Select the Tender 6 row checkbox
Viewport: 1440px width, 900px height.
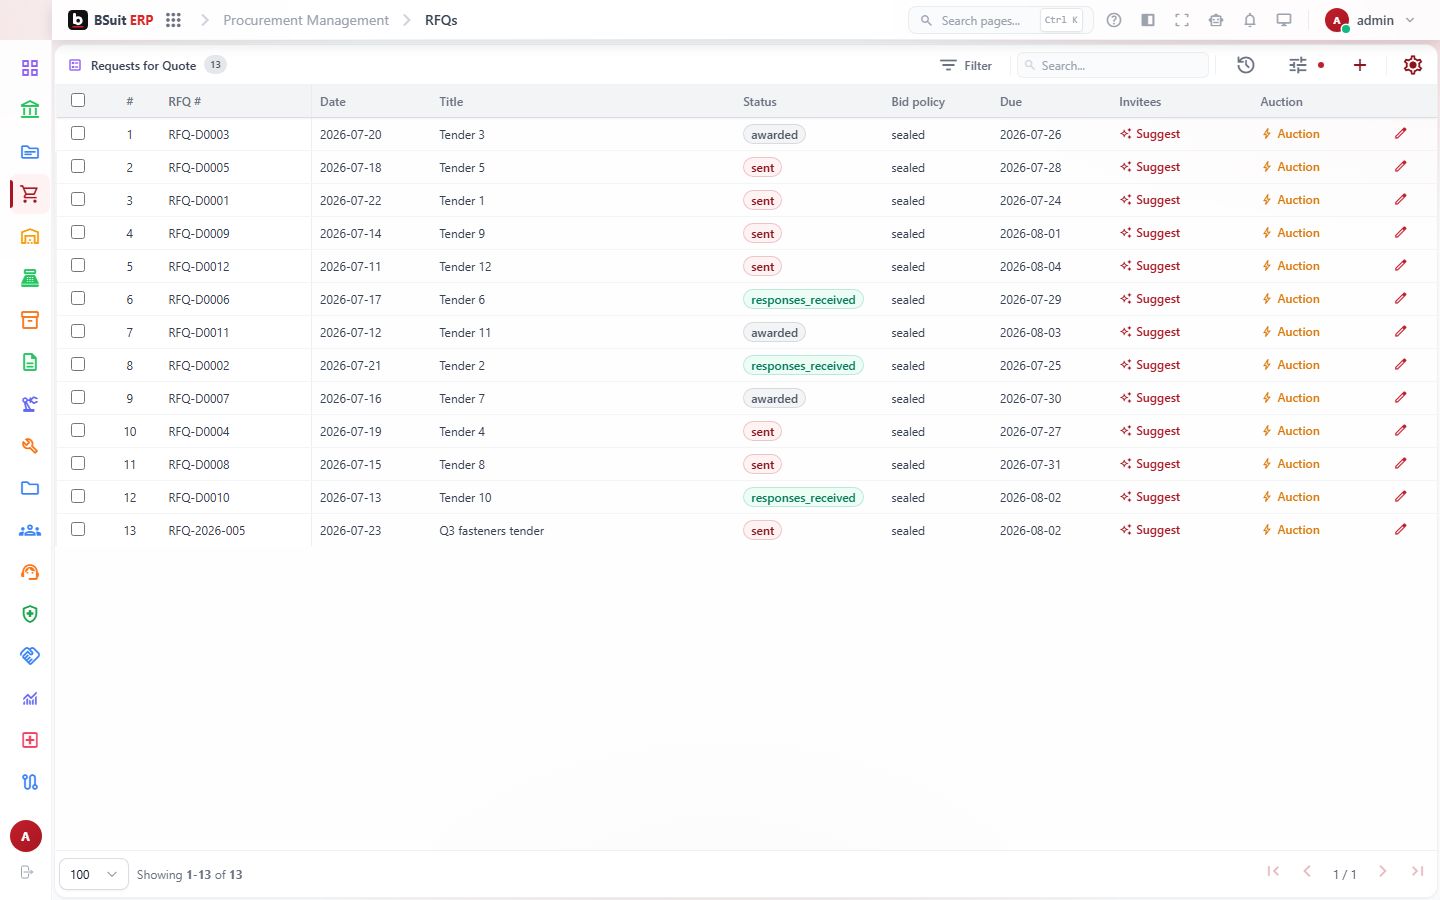click(x=78, y=298)
